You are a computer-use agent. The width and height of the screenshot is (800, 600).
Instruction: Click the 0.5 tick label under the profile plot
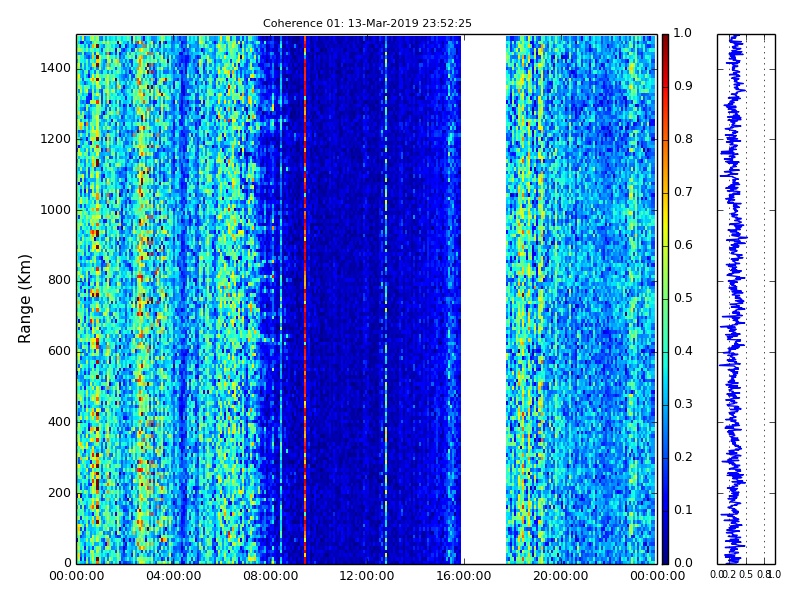click(746, 574)
